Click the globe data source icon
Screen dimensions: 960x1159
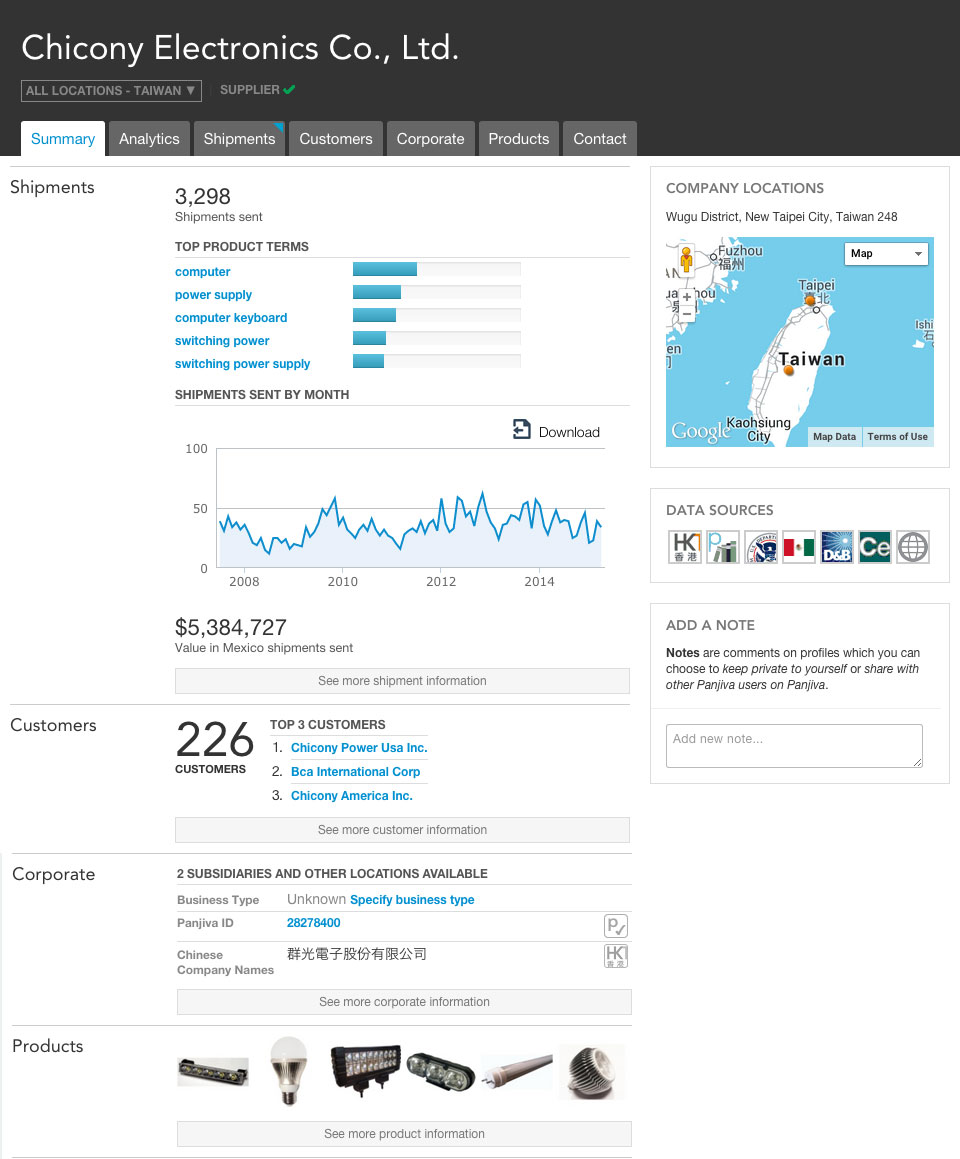pyautogui.click(x=912, y=547)
